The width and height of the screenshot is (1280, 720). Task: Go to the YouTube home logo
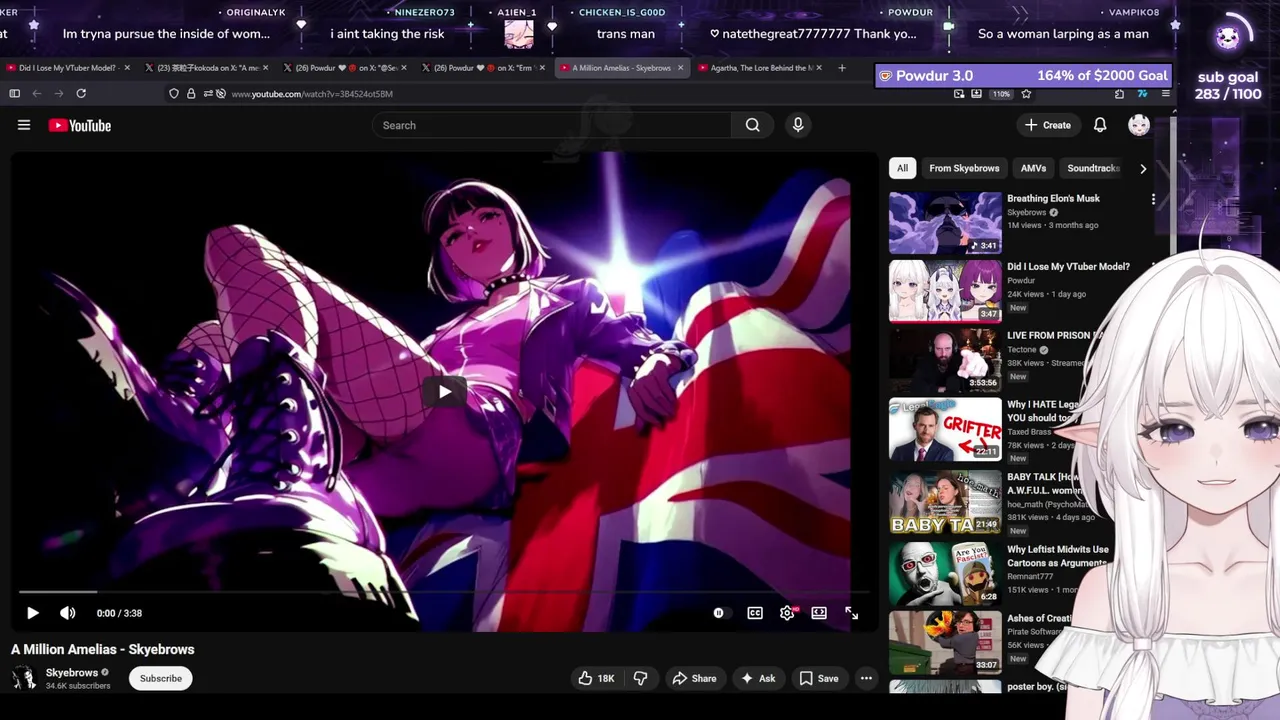tap(79, 125)
